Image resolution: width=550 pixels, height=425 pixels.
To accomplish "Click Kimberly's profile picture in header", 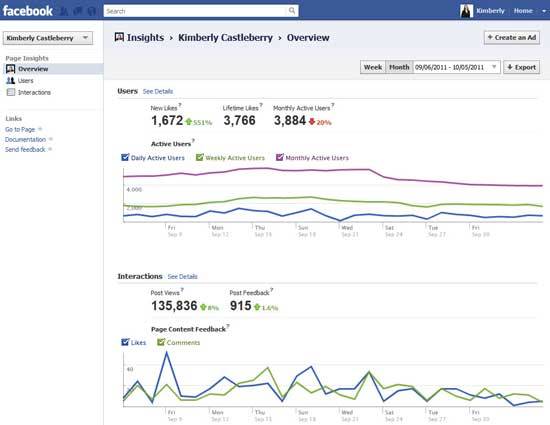I will click(x=467, y=11).
